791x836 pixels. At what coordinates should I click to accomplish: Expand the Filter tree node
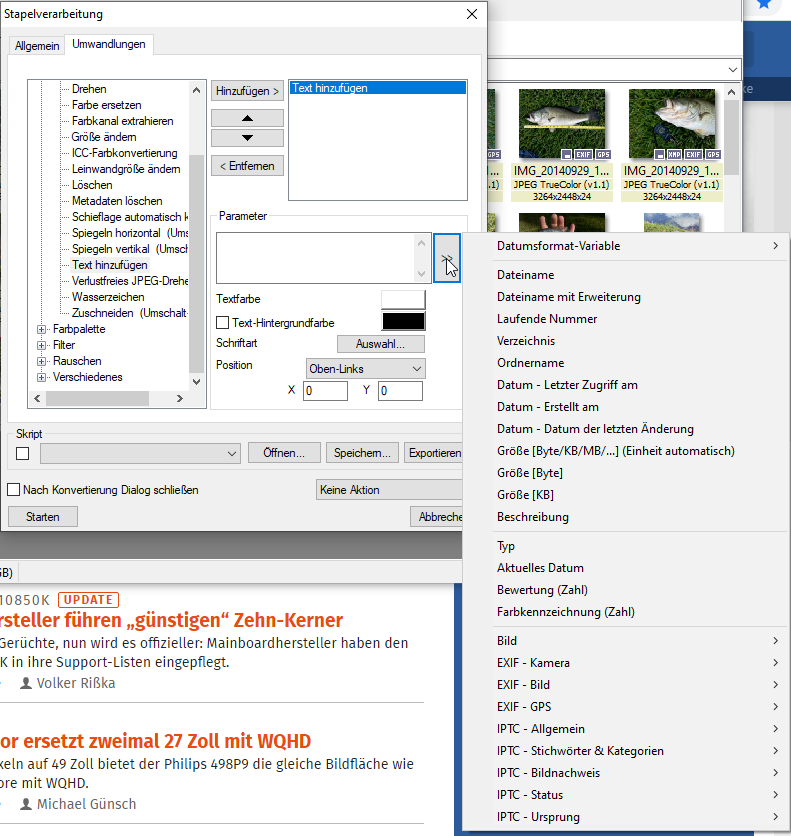41,345
